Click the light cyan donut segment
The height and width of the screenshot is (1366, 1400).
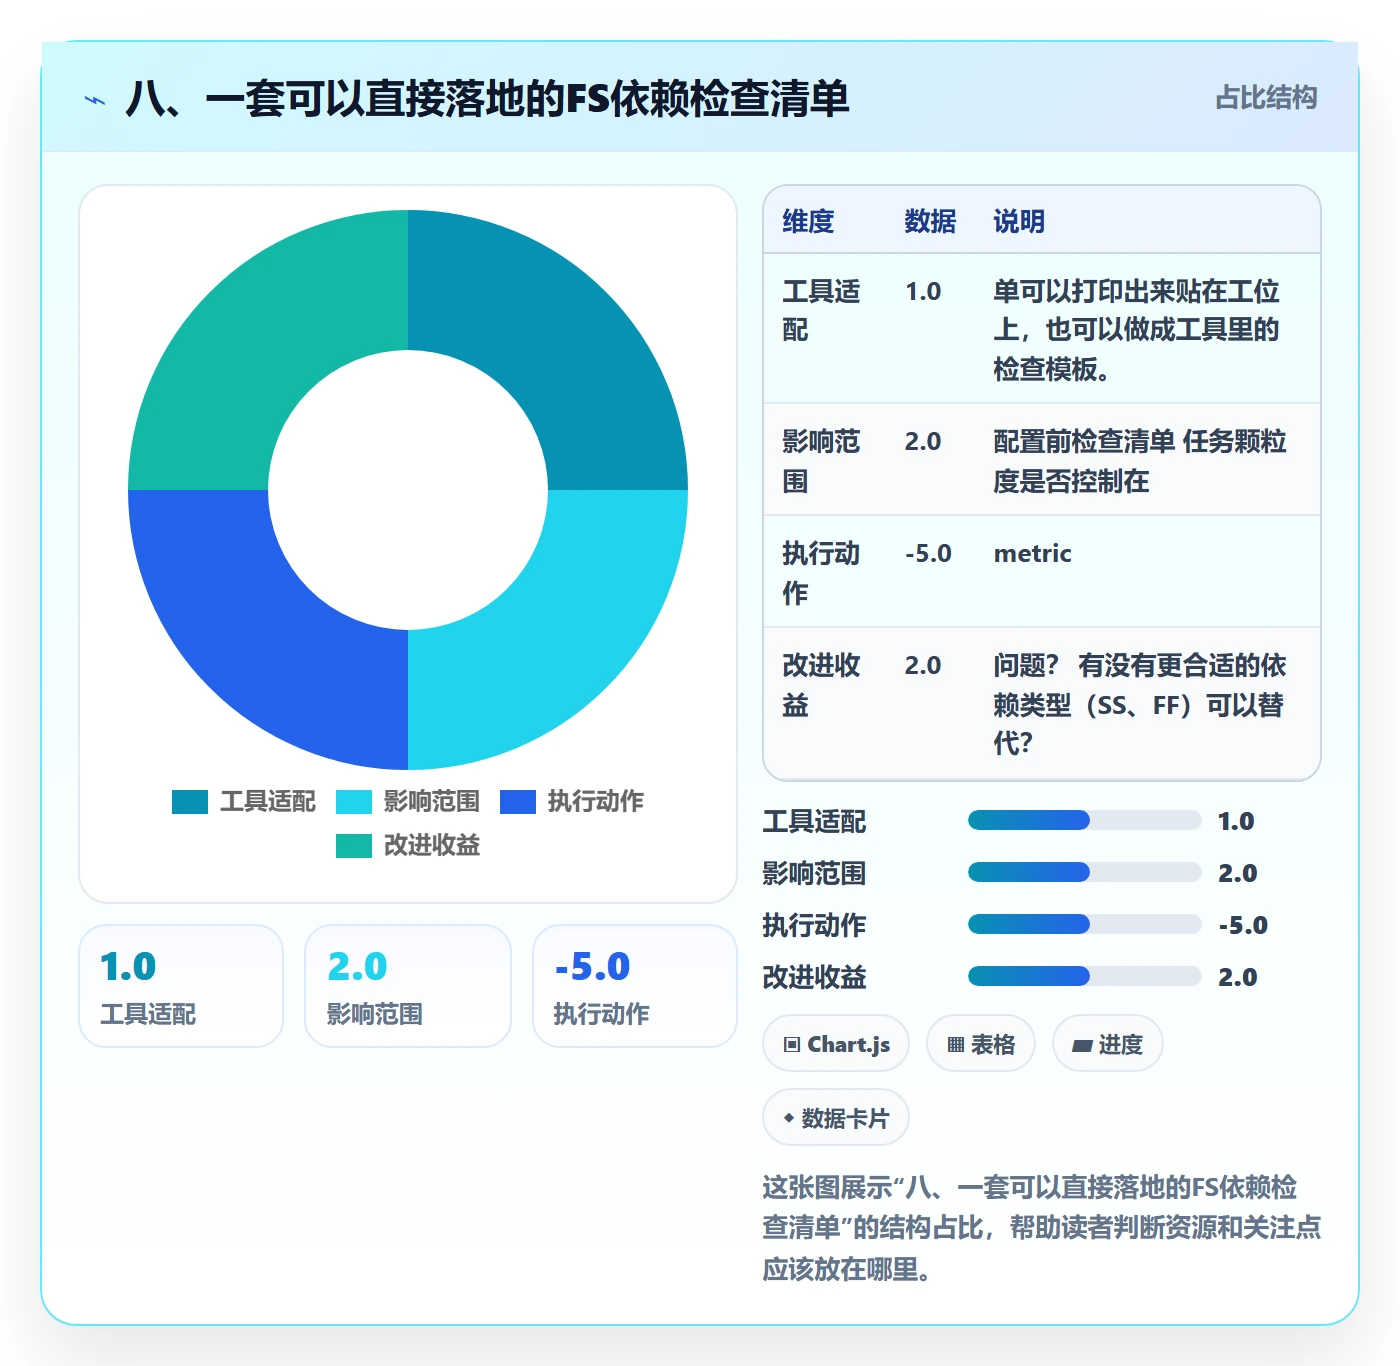[x=556, y=638]
